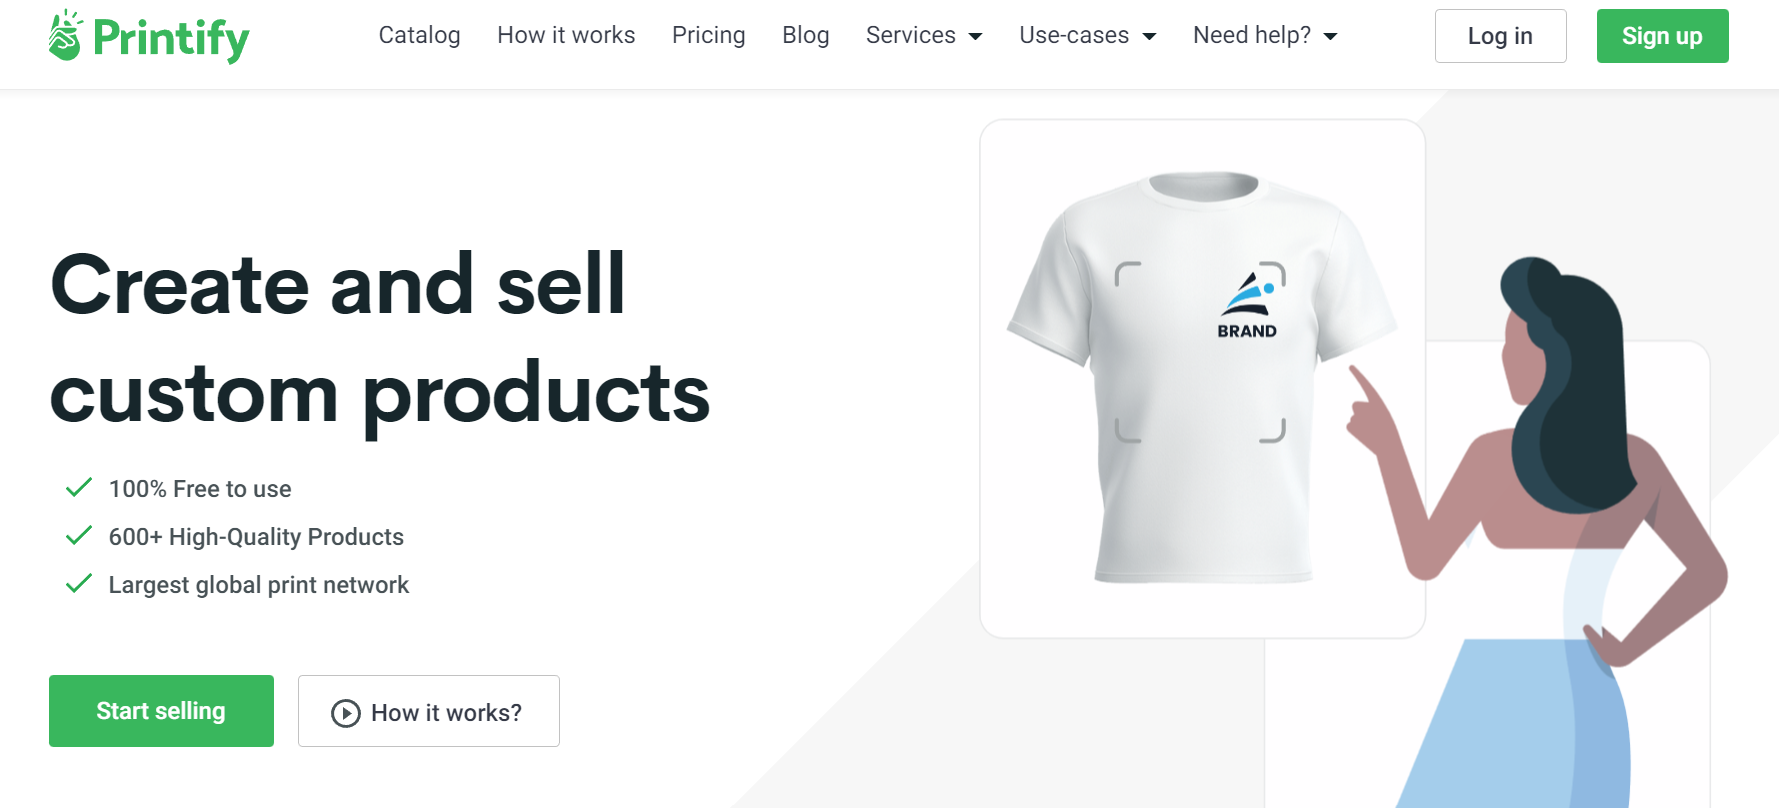This screenshot has height=808, width=1779.
Task: Click the Printify wordmark text
Action: click(171, 38)
